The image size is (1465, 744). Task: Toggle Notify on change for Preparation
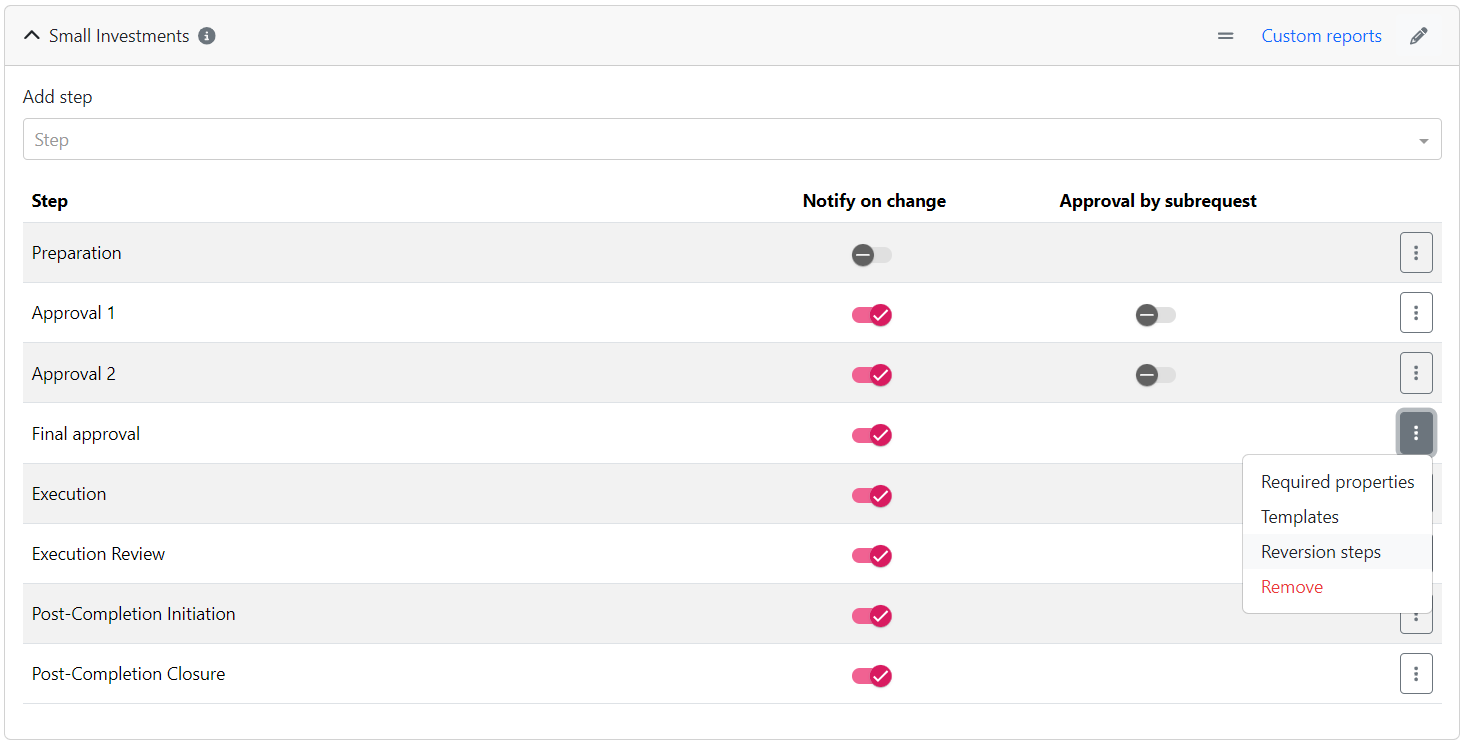(872, 255)
